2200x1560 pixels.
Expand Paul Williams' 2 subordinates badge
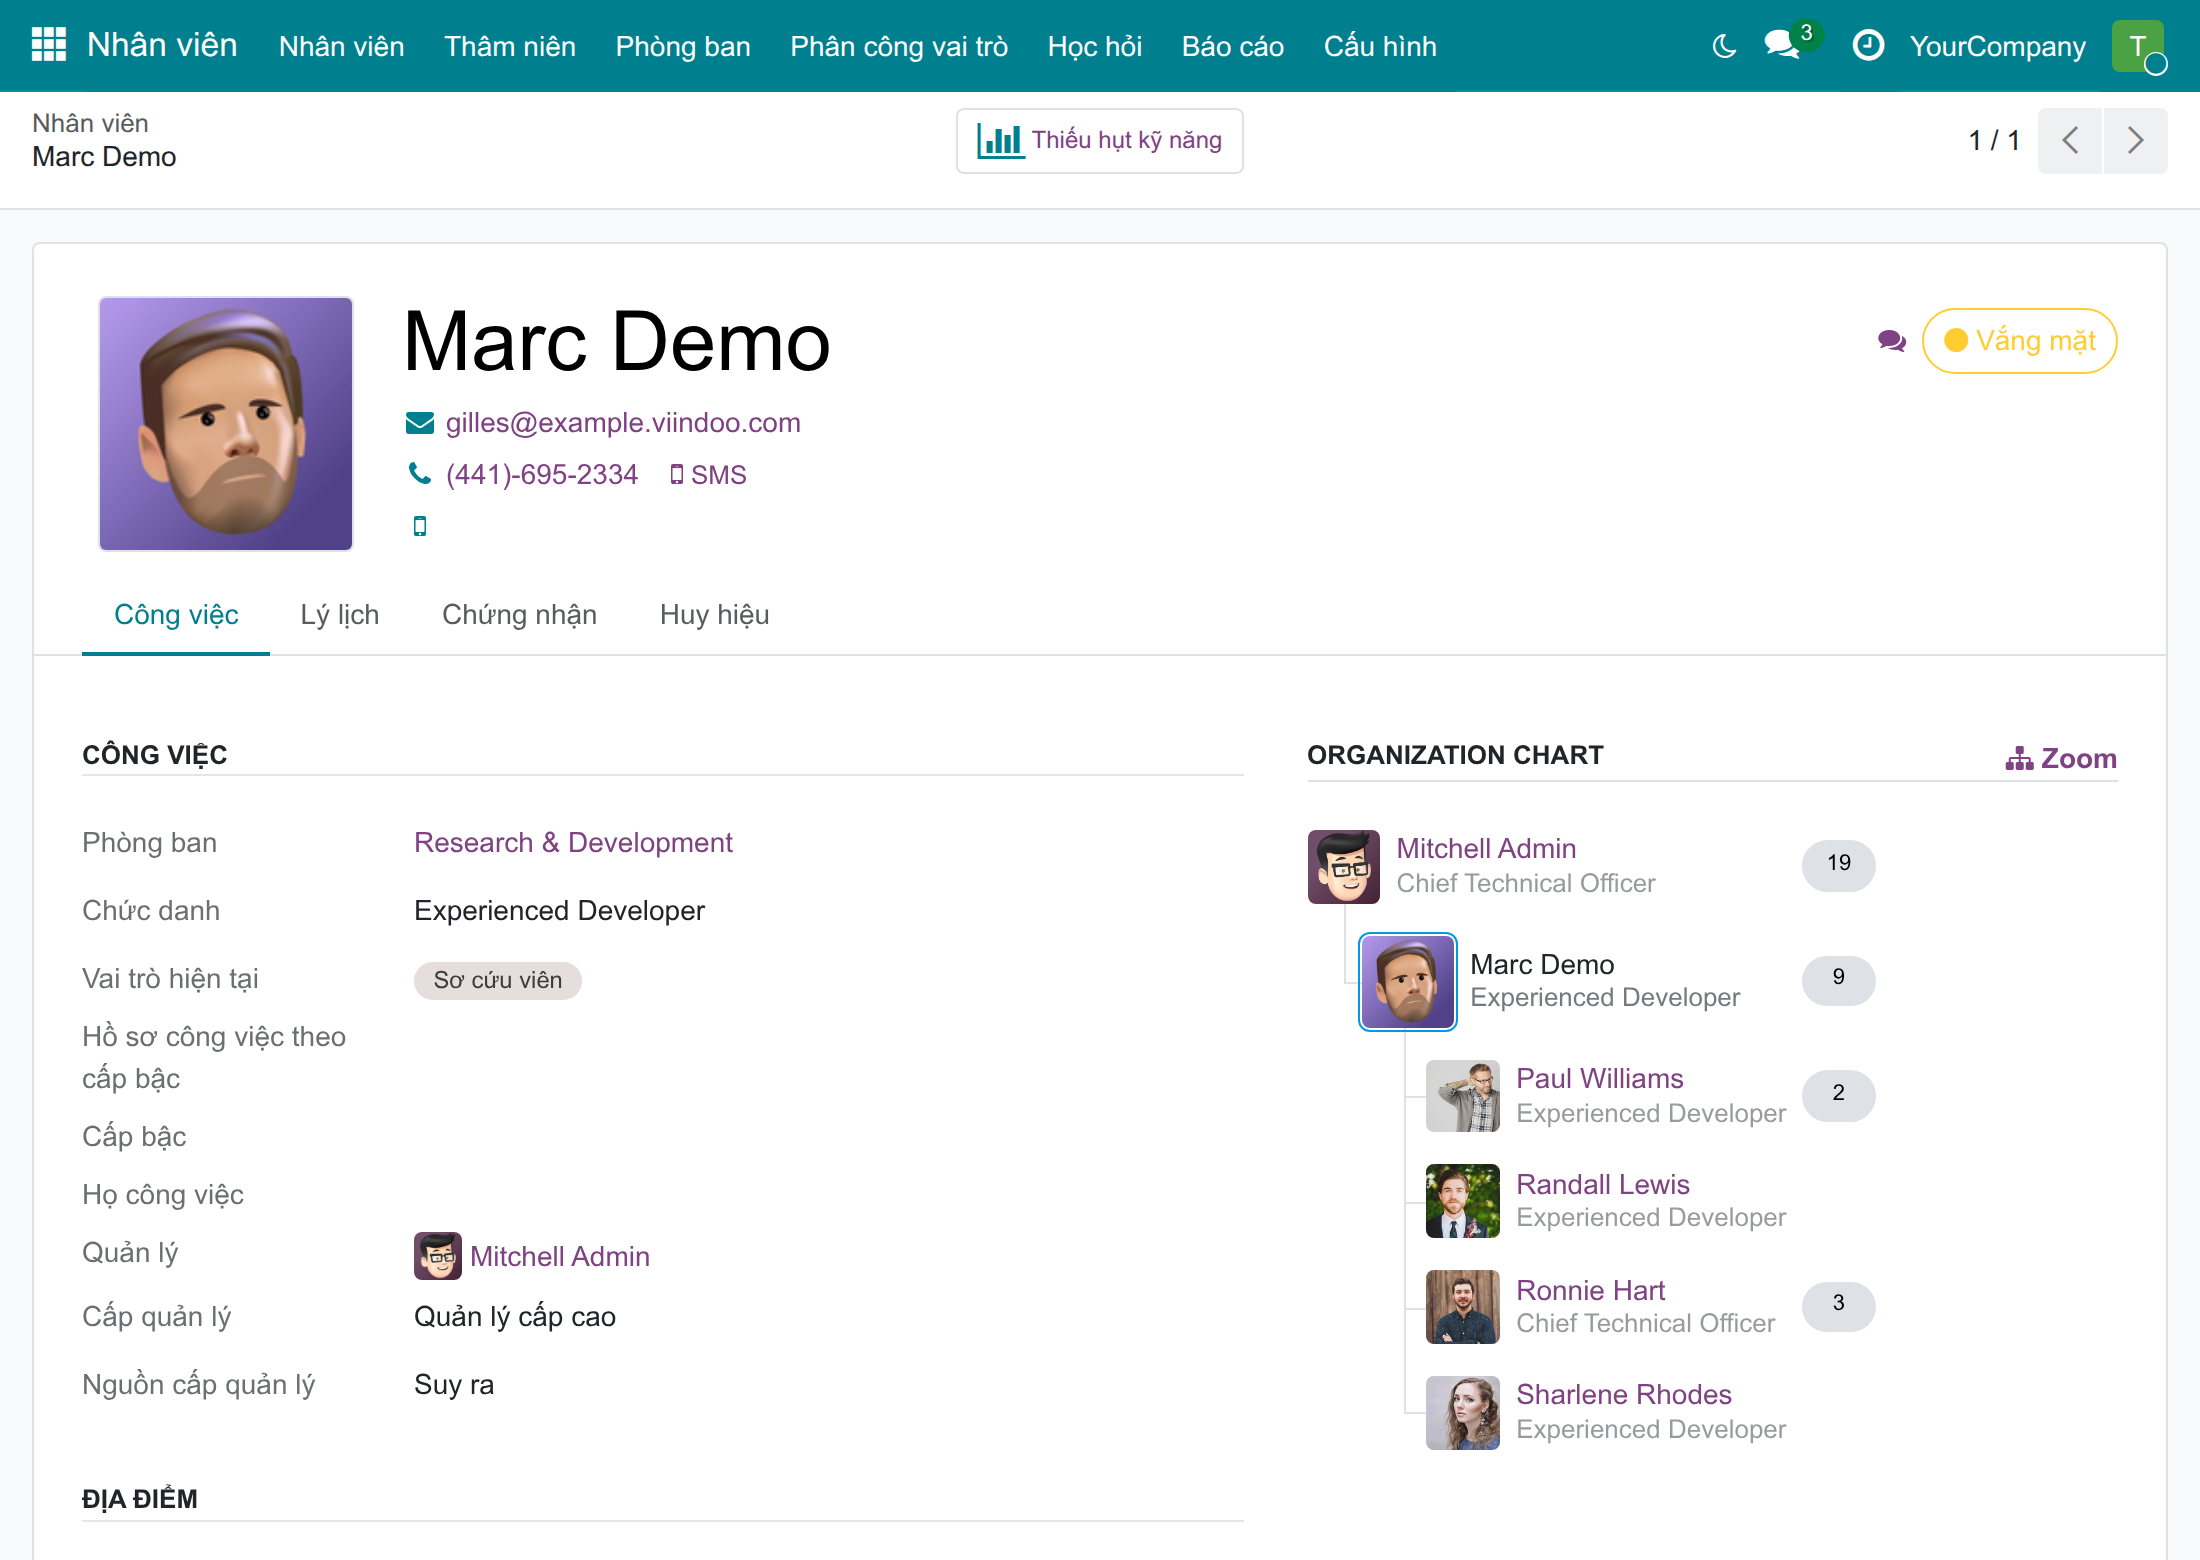tap(1839, 1094)
